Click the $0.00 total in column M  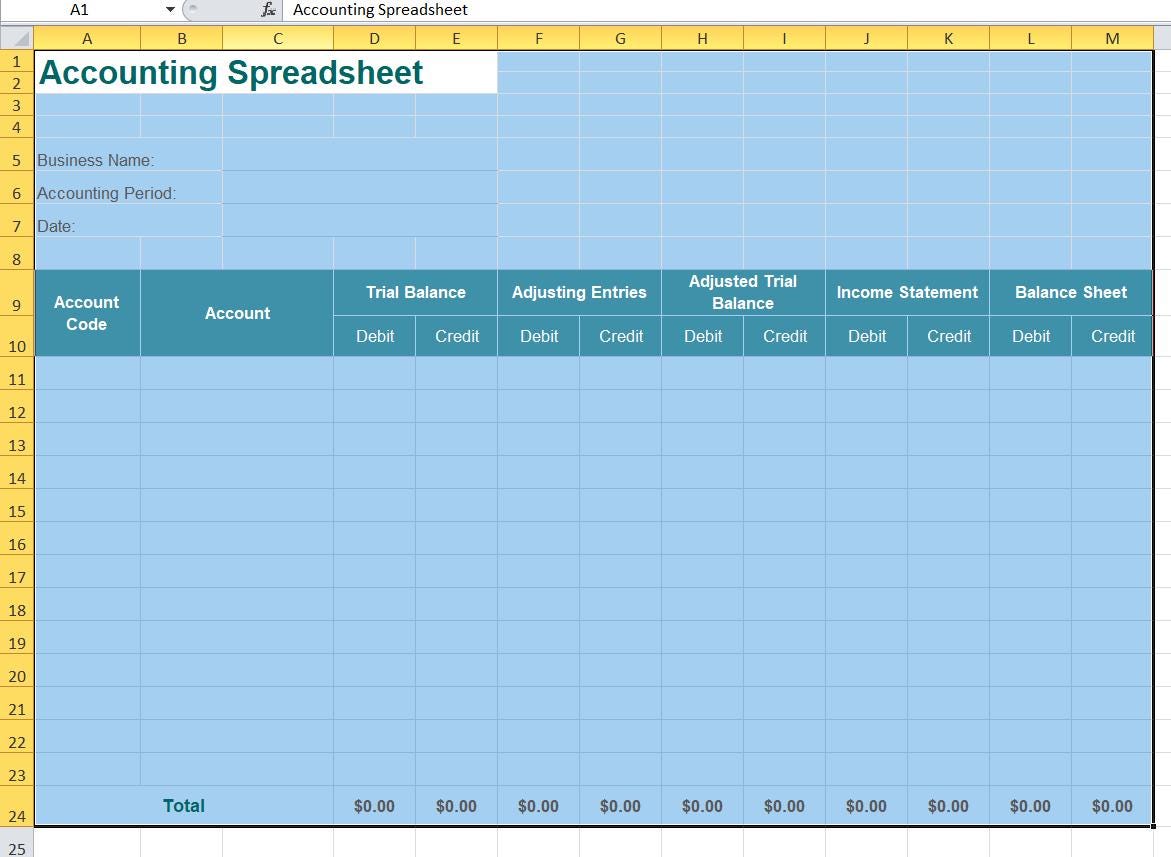click(1112, 806)
